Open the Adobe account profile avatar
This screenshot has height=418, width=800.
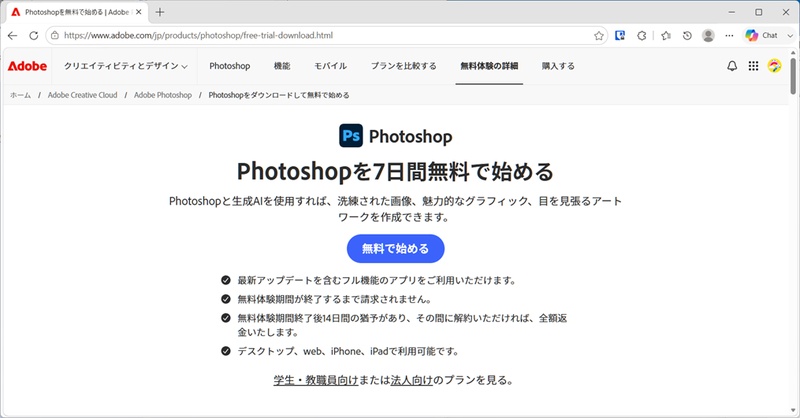click(x=774, y=66)
